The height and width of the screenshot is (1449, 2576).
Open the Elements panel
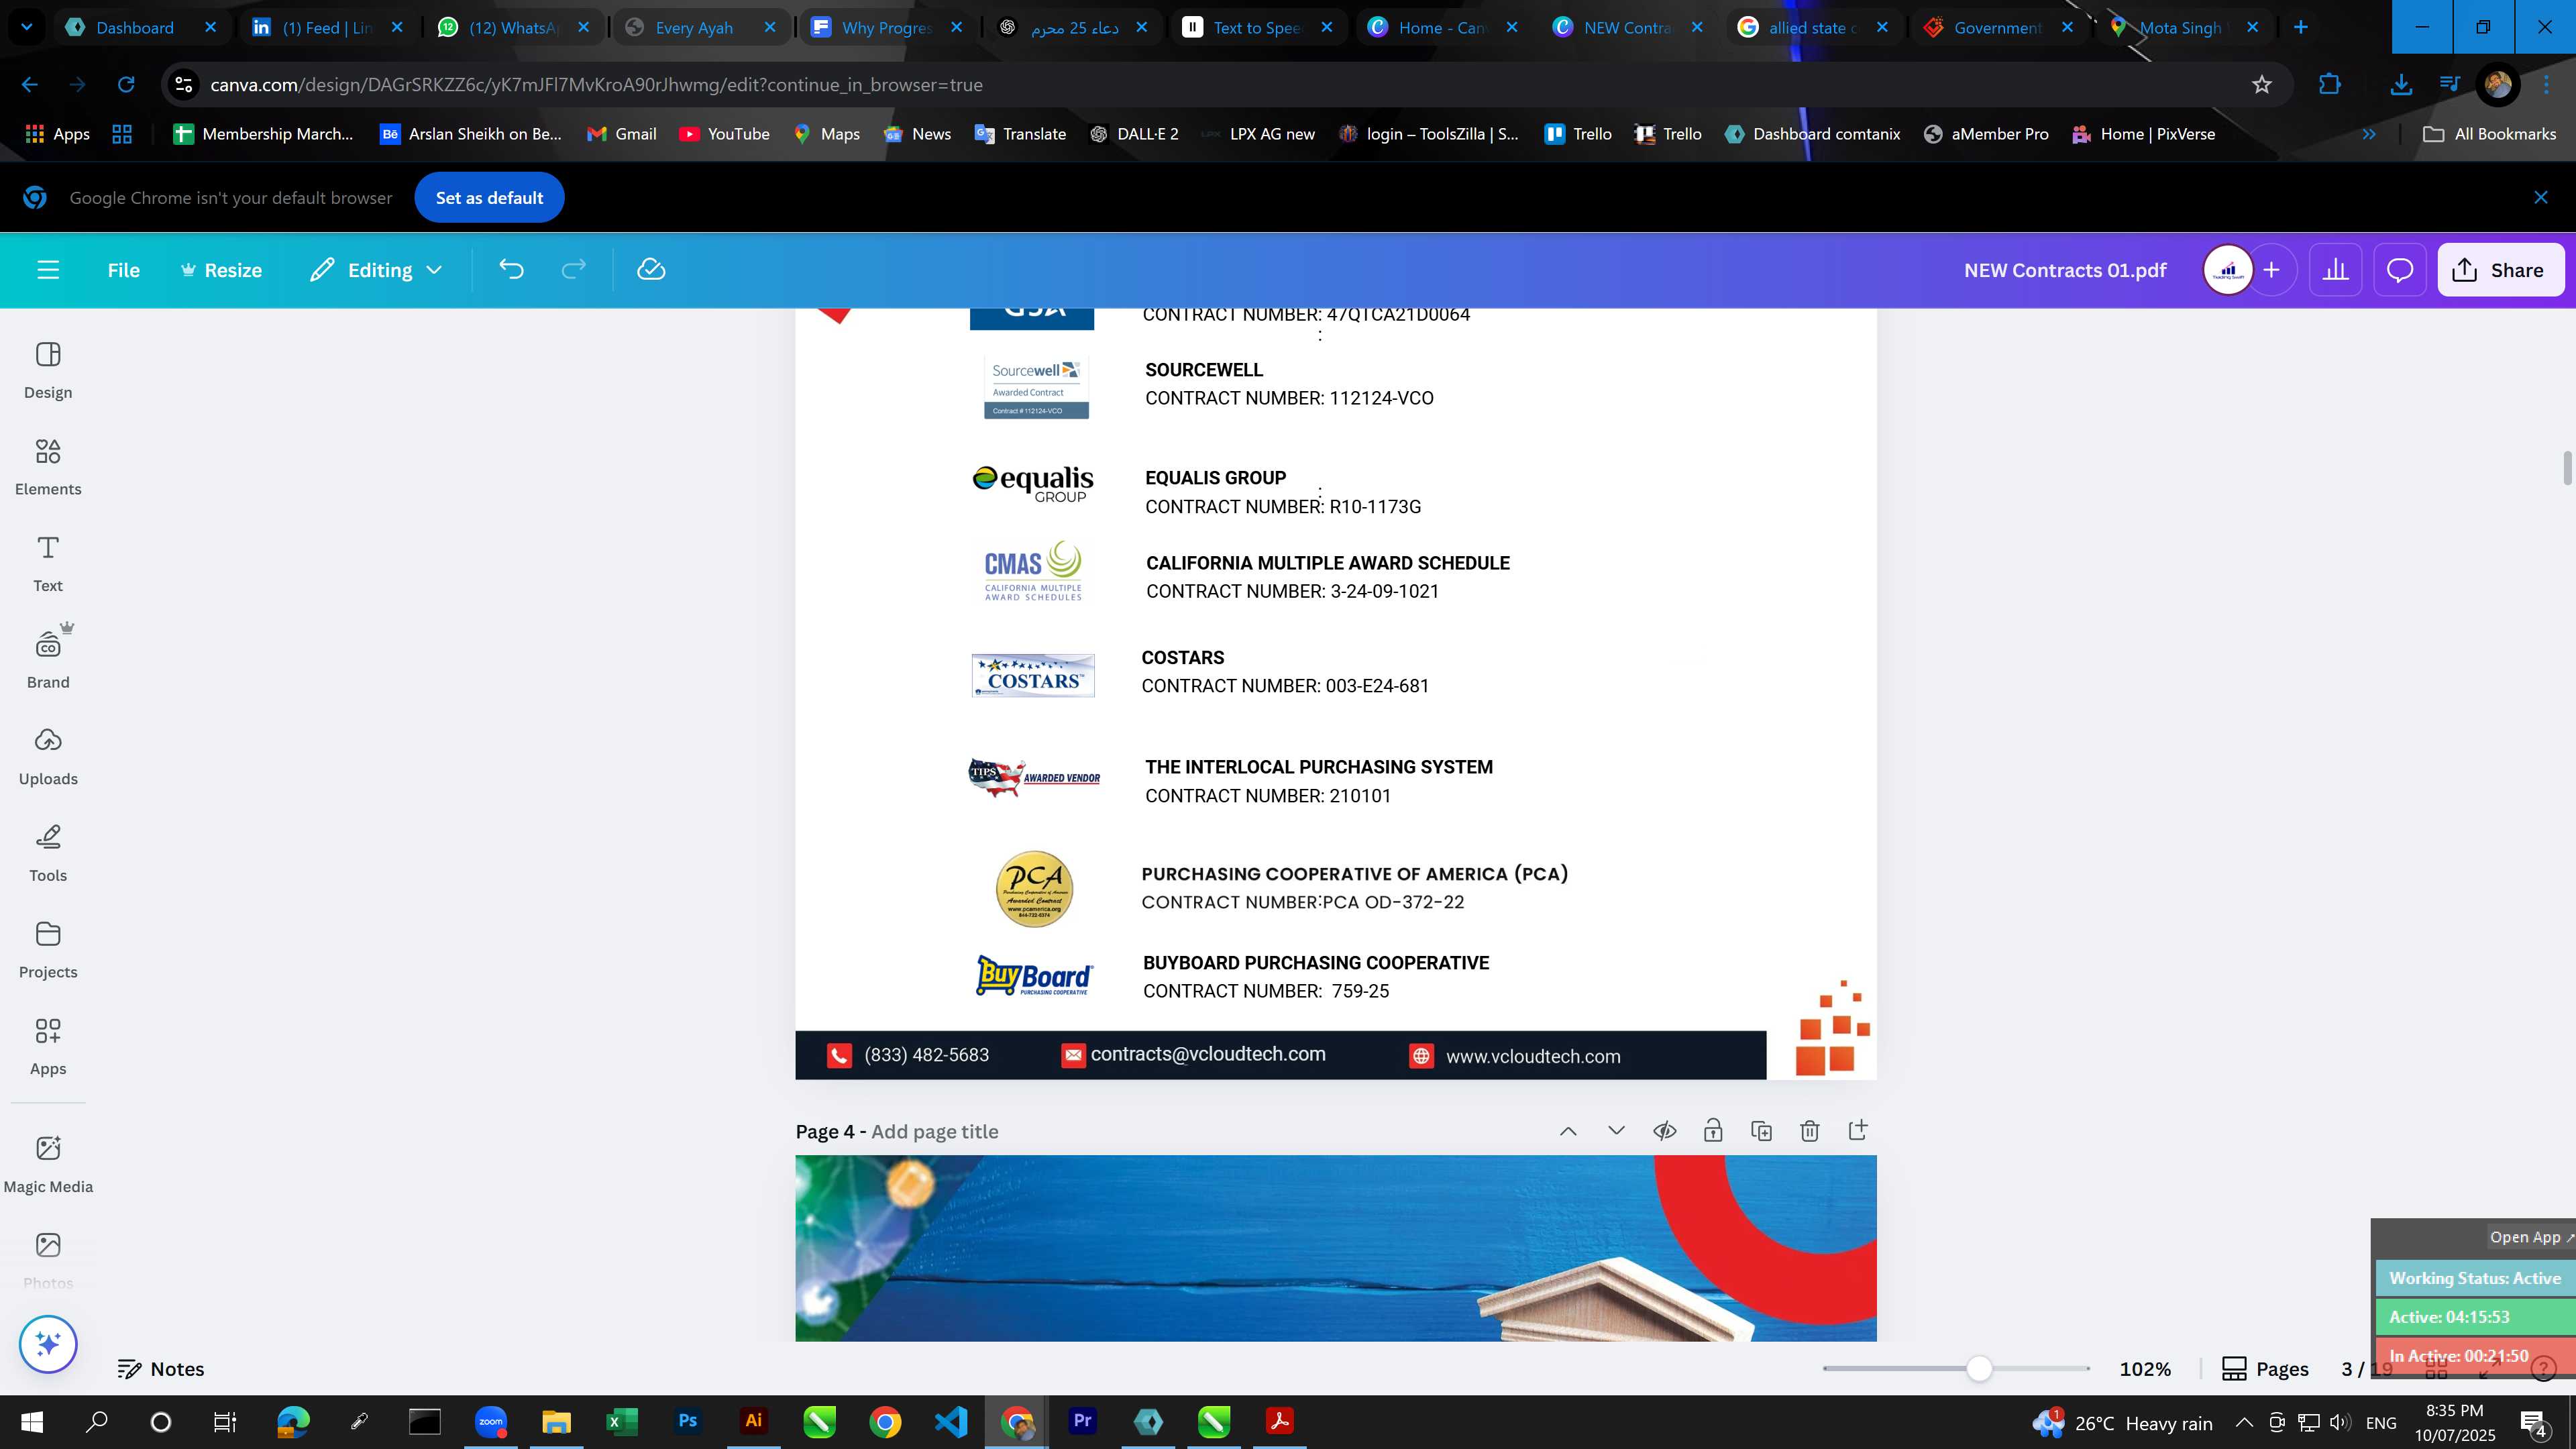tap(48, 467)
